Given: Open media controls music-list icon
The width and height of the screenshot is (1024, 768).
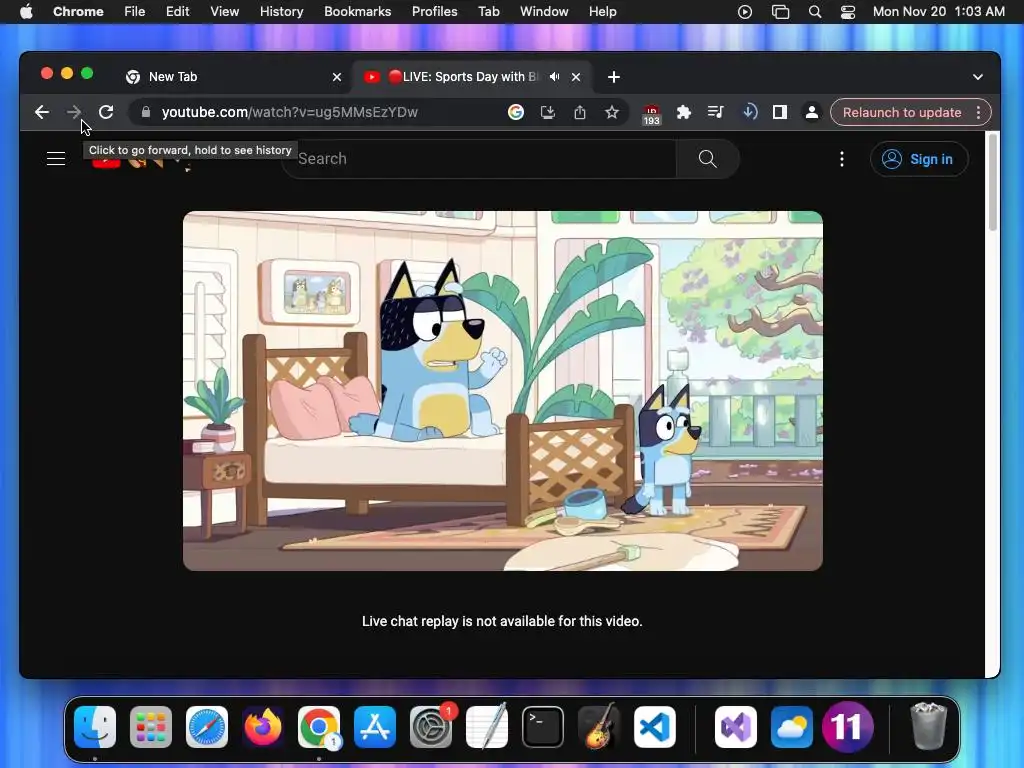Looking at the screenshot, I should (716, 112).
